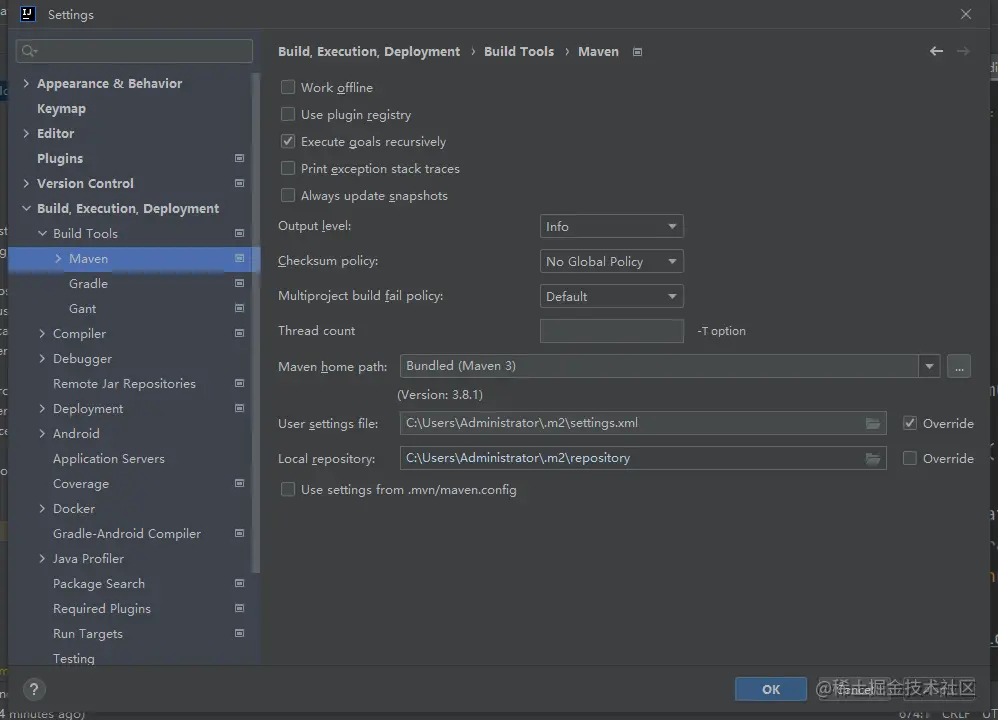This screenshot has height=720, width=998.
Task: Click the project-level marker icon next to Required Plugins
Action: [x=239, y=608]
